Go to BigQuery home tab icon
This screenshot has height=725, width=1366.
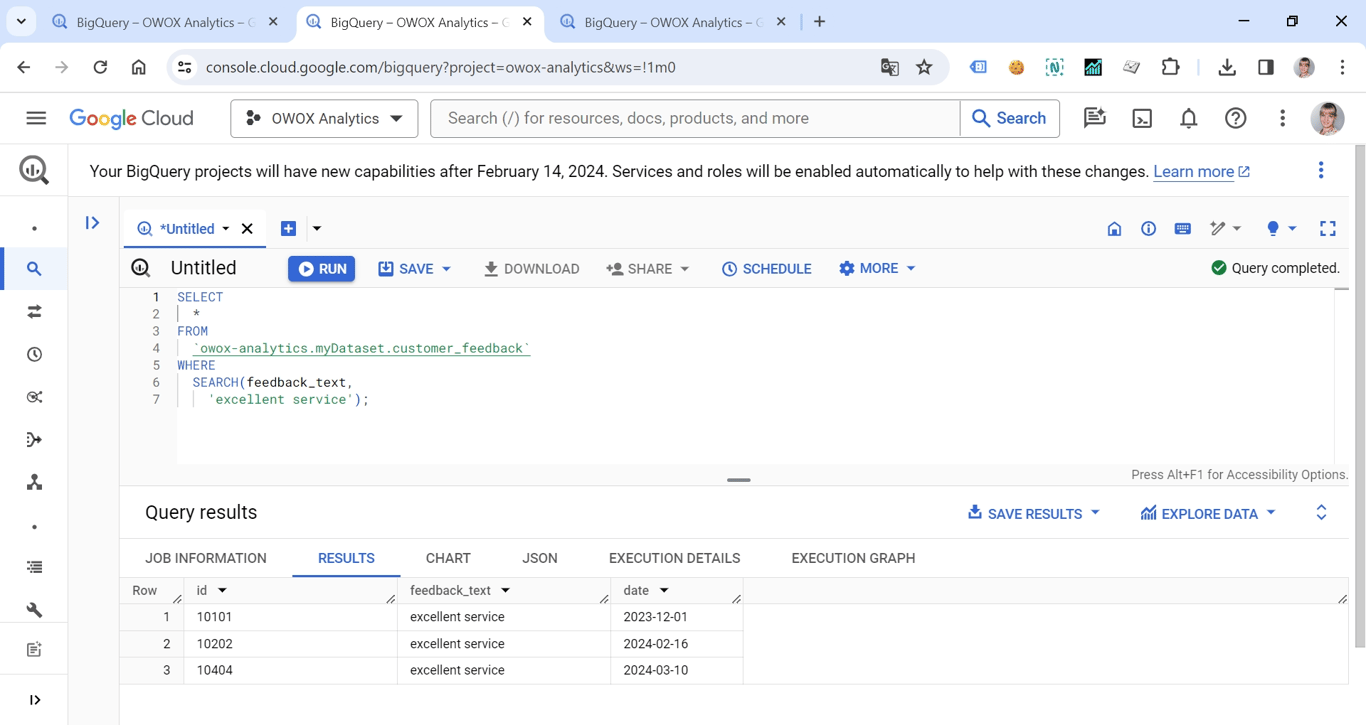click(1114, 229)
